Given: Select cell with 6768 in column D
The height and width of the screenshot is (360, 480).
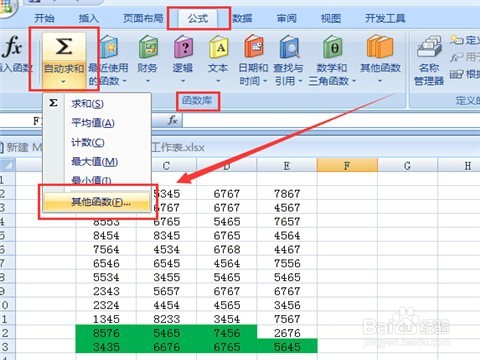Looking at the screenshot, I should (227, 250).
